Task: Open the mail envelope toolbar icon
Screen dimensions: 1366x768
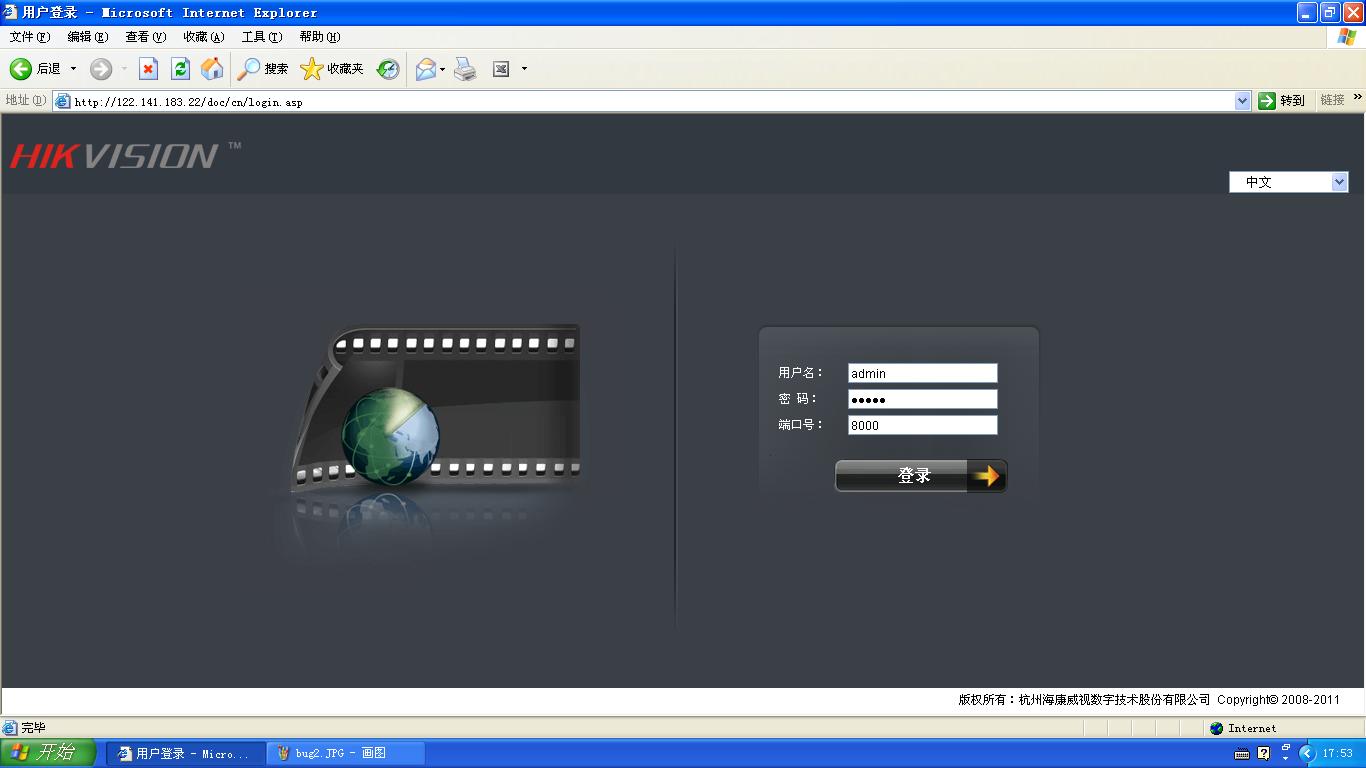Action: pos(426,69)
